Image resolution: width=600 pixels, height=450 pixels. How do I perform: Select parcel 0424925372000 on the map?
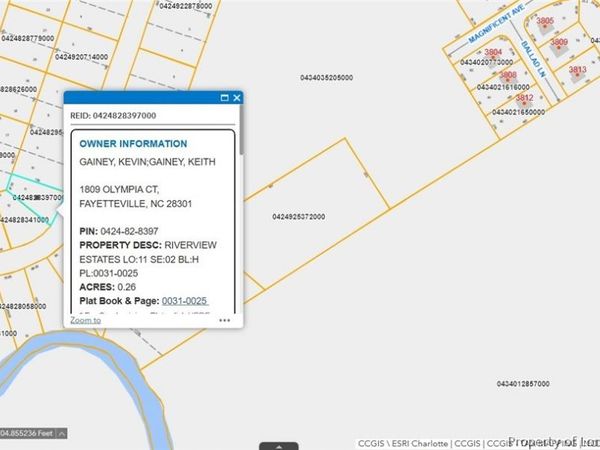pos(298,216)
